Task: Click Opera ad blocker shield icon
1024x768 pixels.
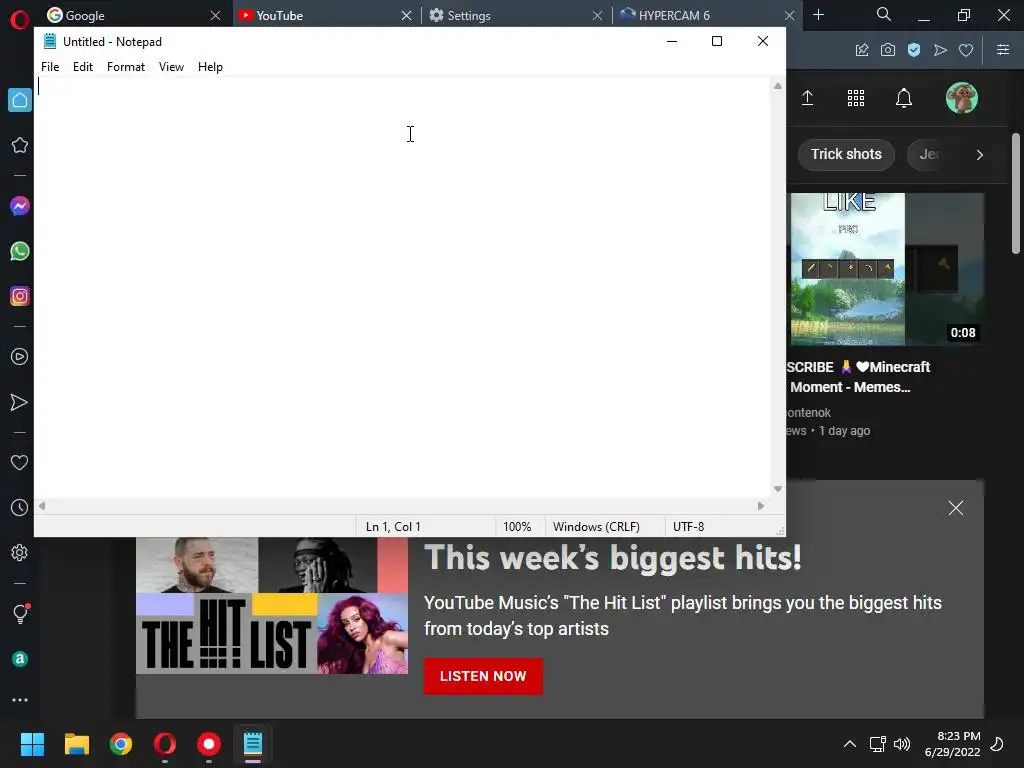Action: click(914, 50)
